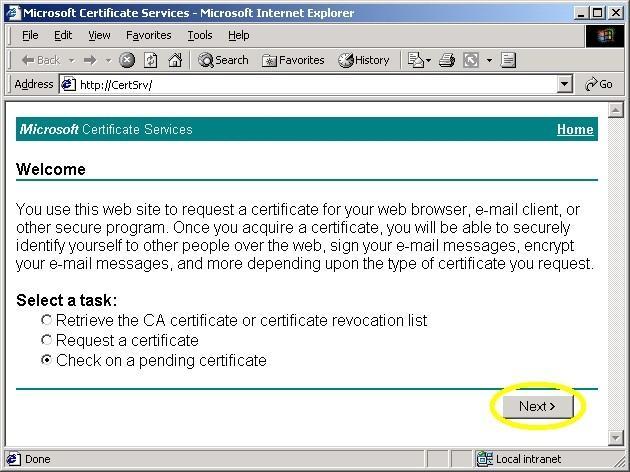Expand the Mail button dropdown arrow
630x472 pixels.
428,61
